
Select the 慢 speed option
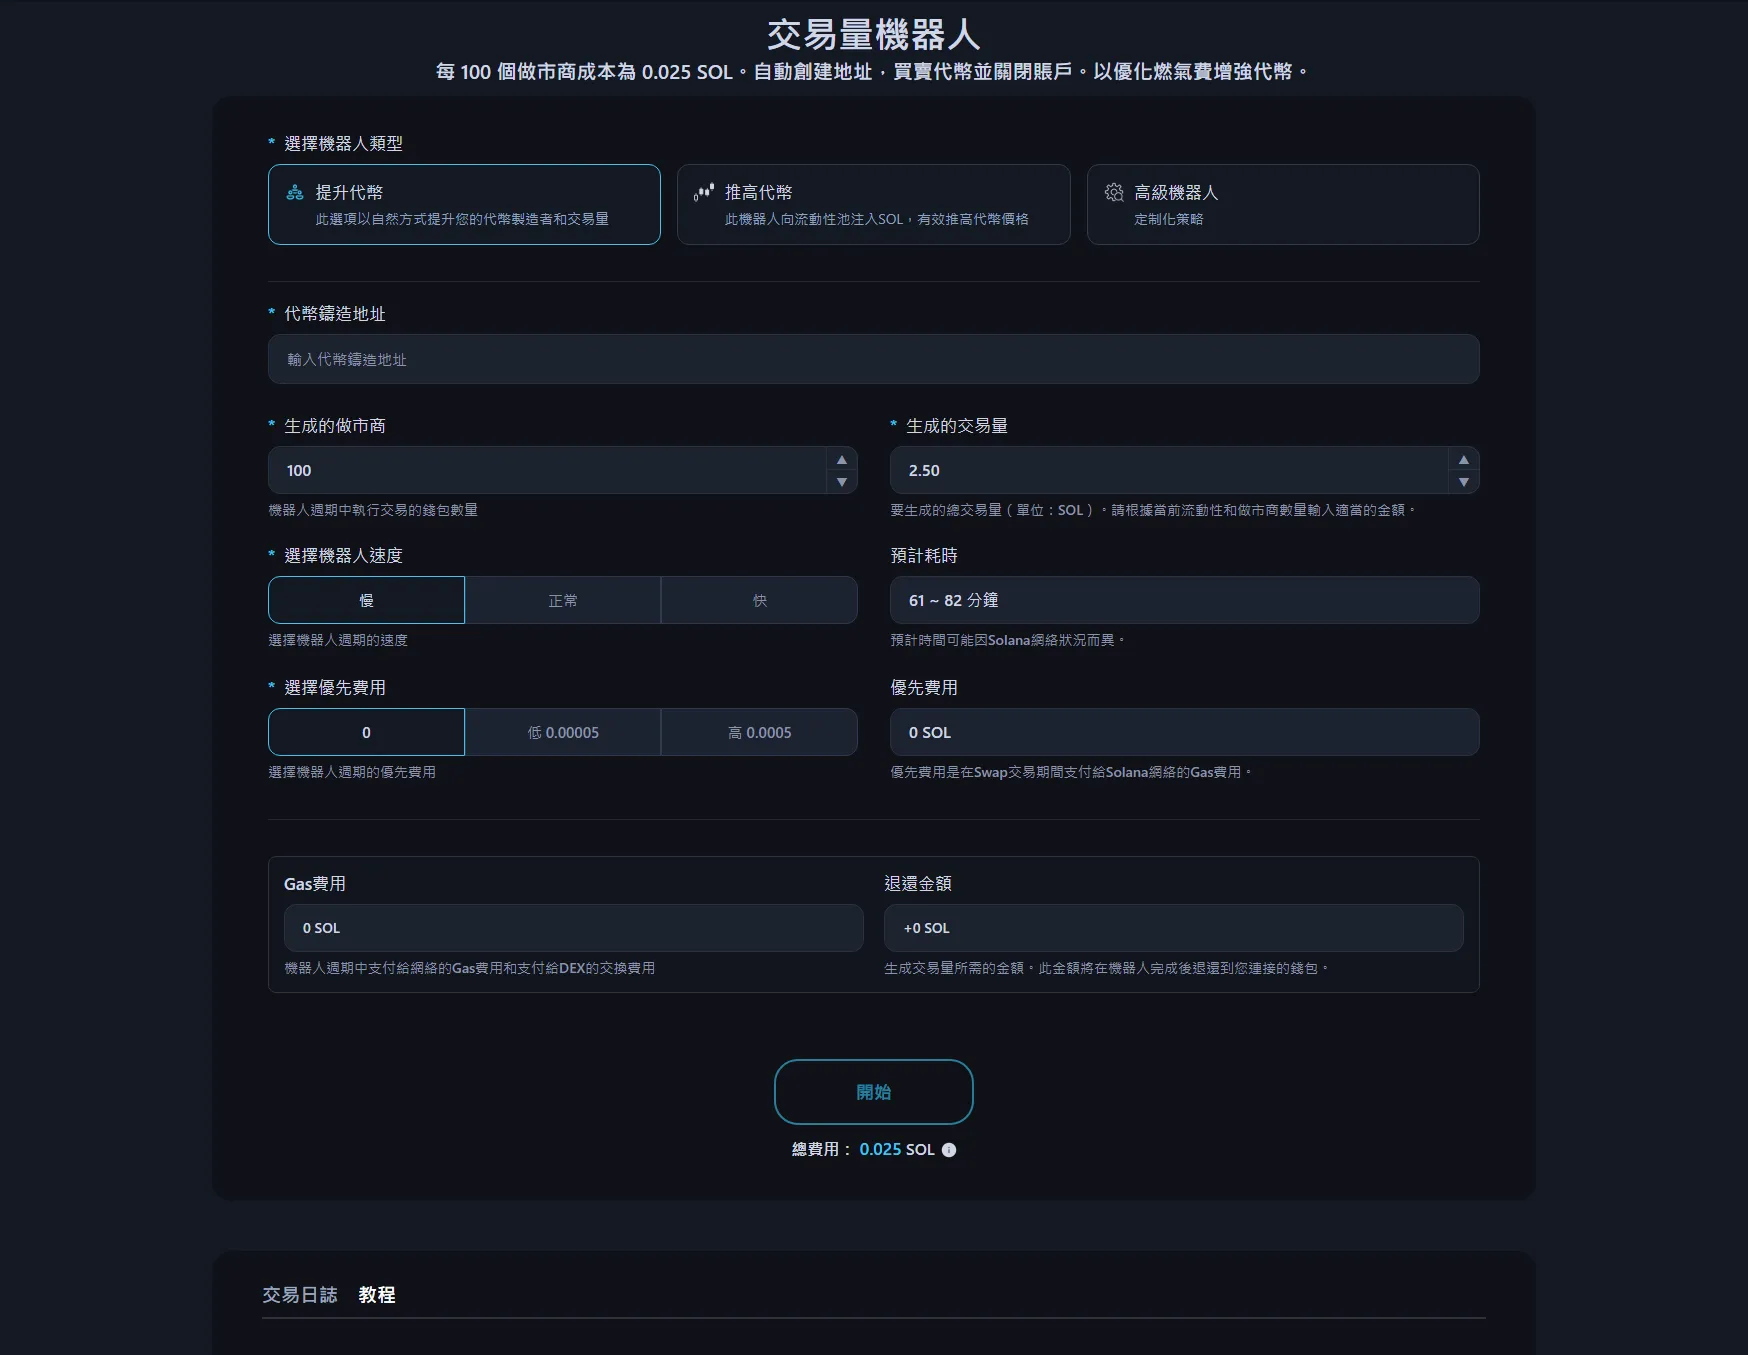366,600
